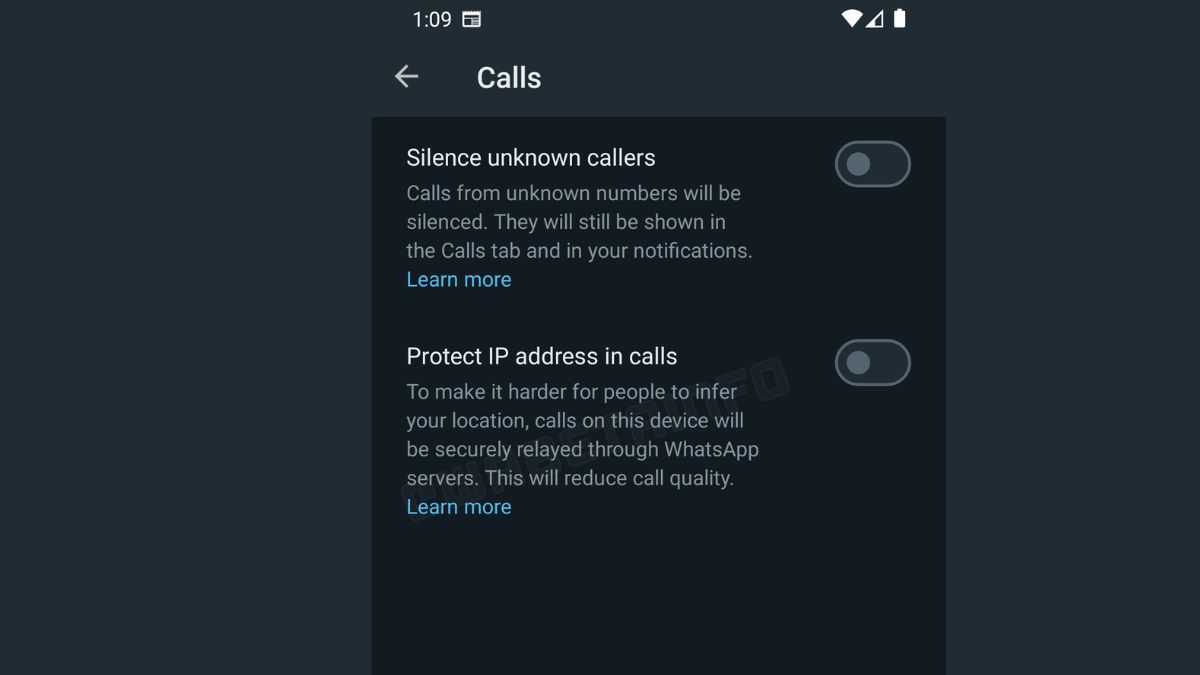Viewport: 1200px width, 675px height.
Task: Go back using the arrow icon
Action: tap(406, 76)
